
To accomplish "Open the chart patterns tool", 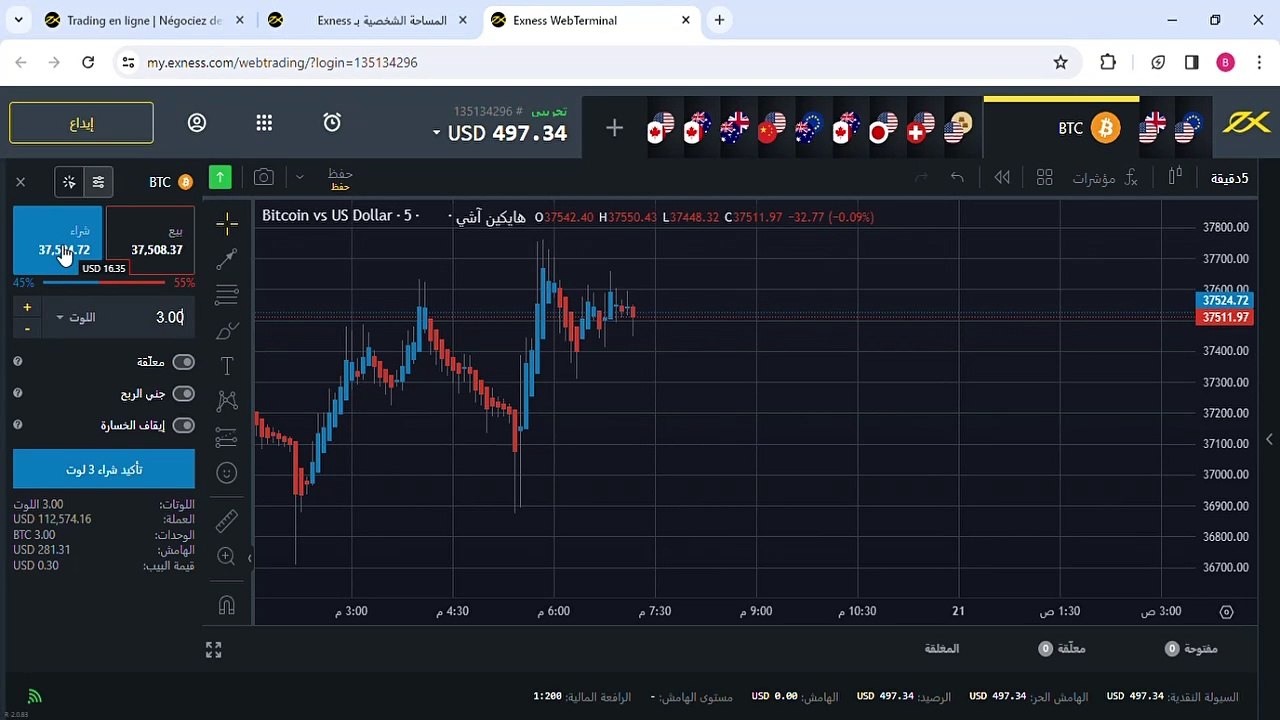I will click(x=227, y=401).
